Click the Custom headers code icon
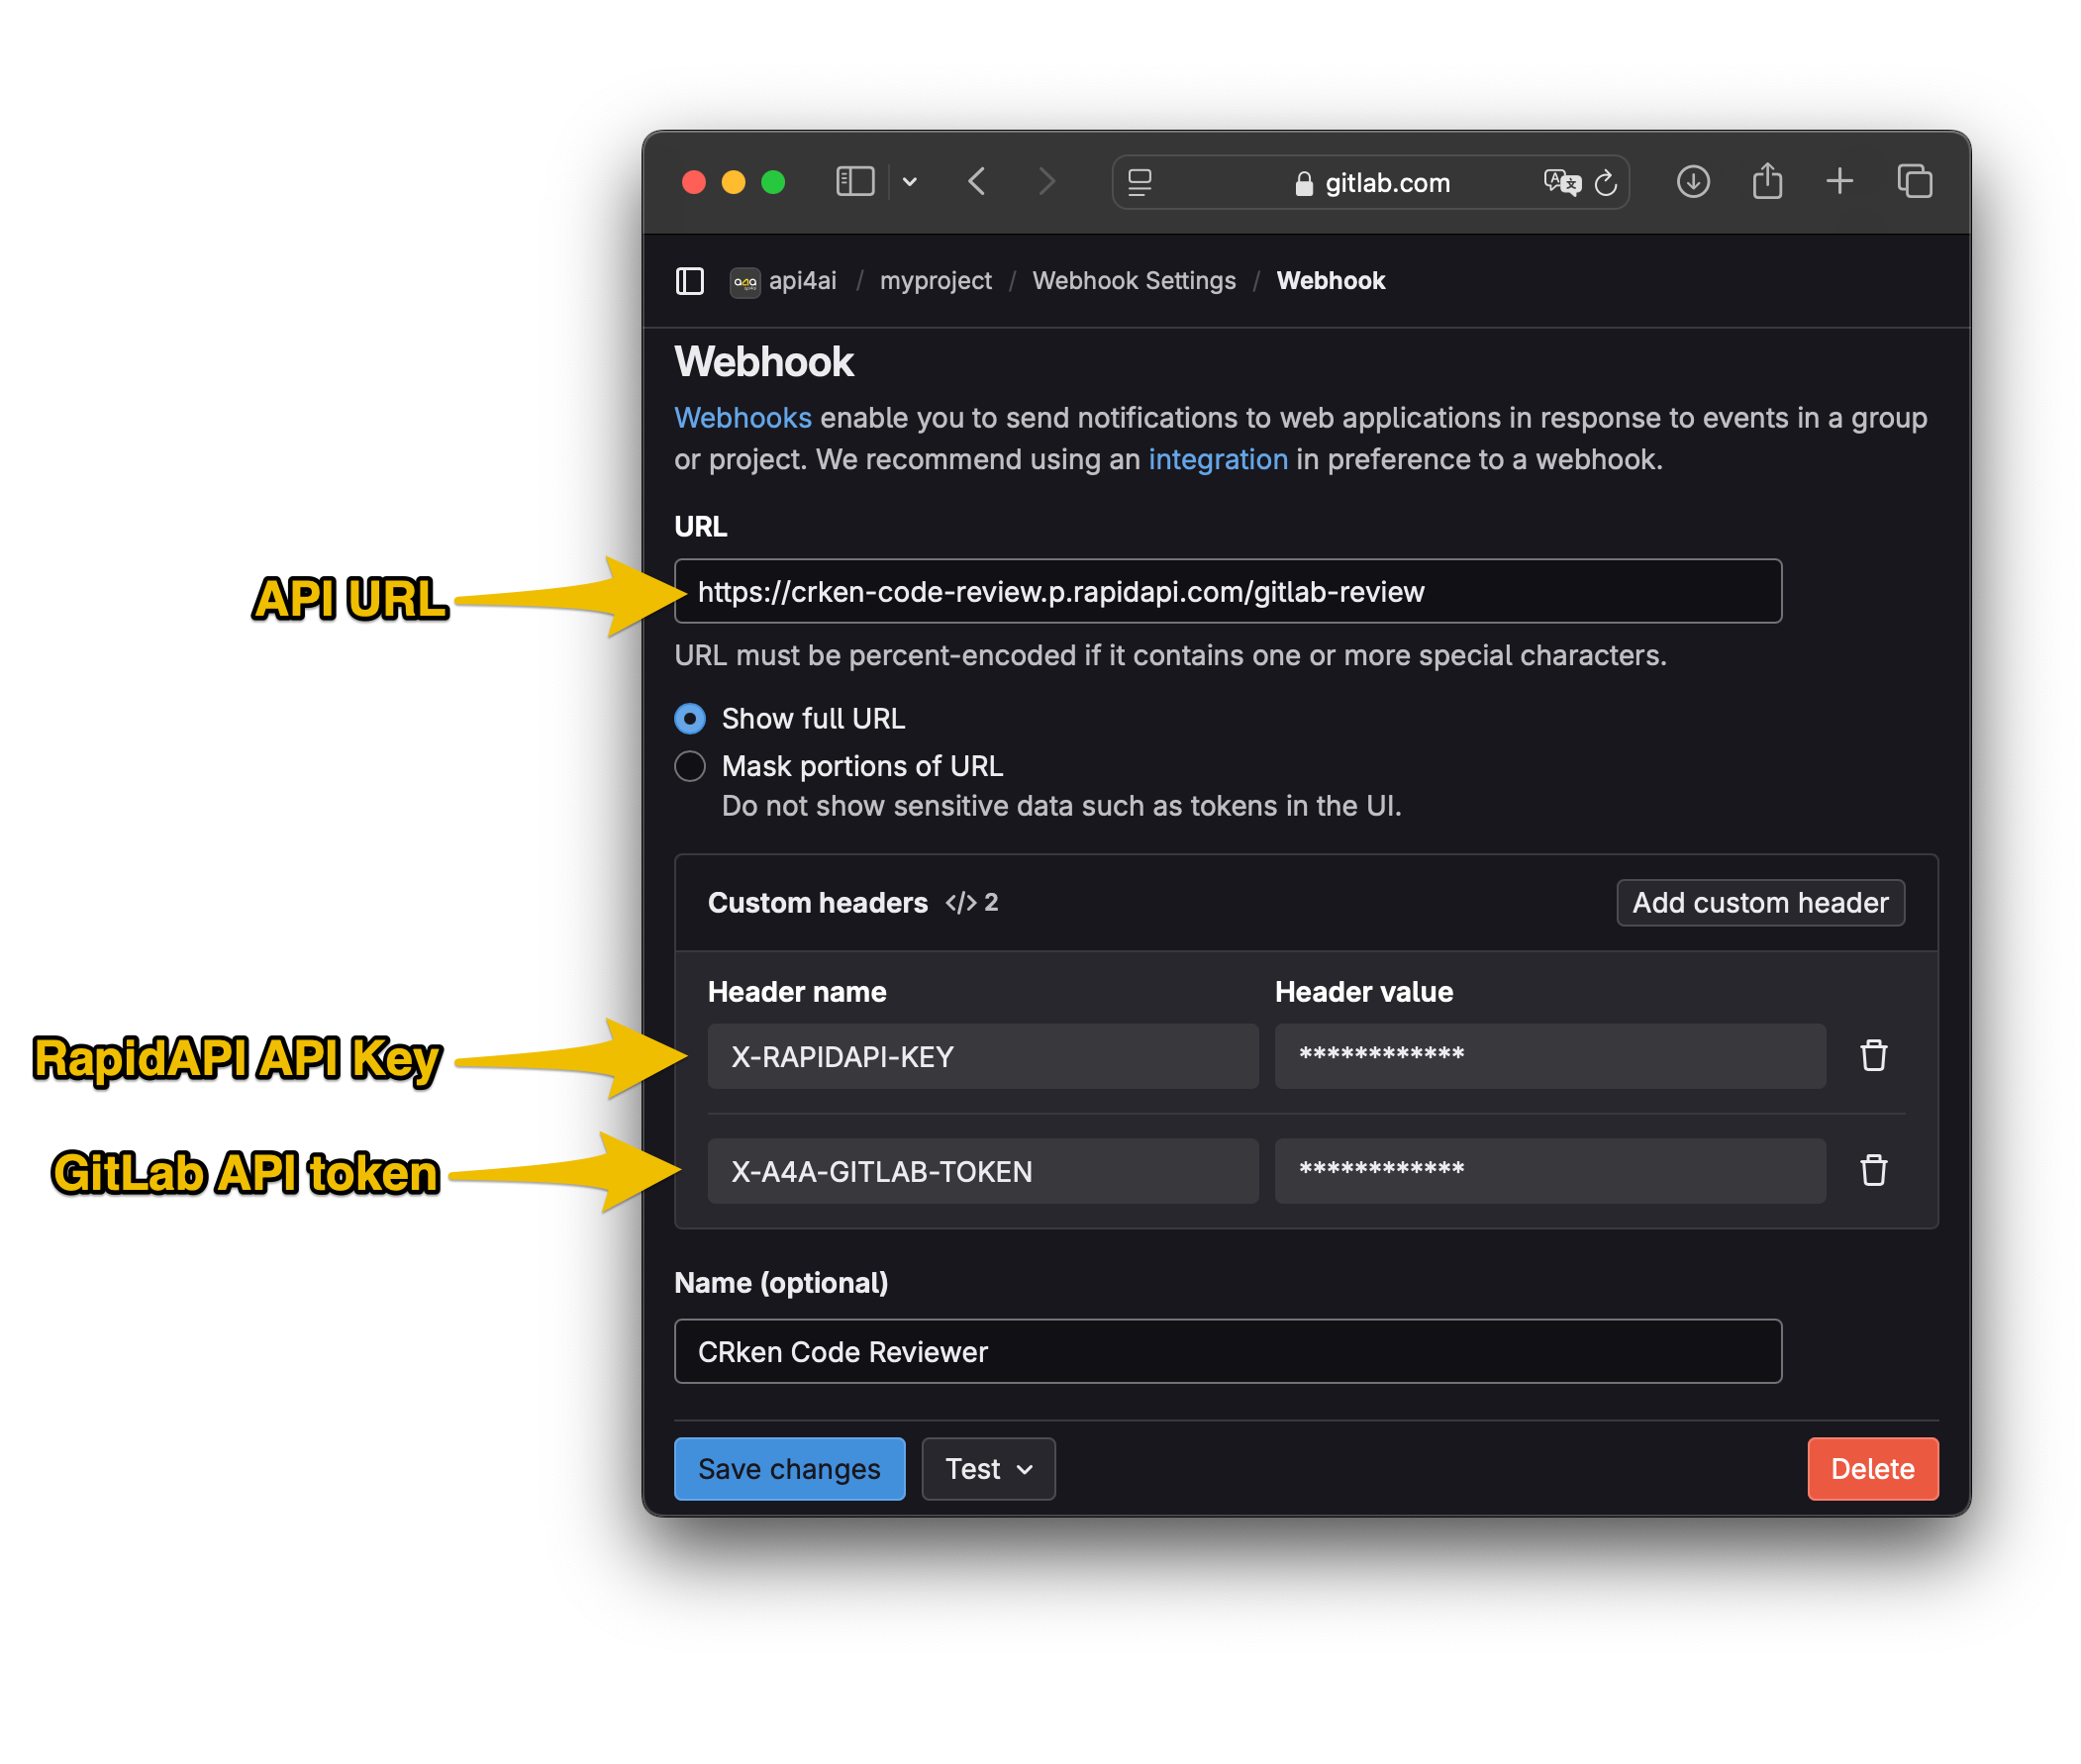The height and width of the screenshot is (1764, 2081). pos(960,904)
